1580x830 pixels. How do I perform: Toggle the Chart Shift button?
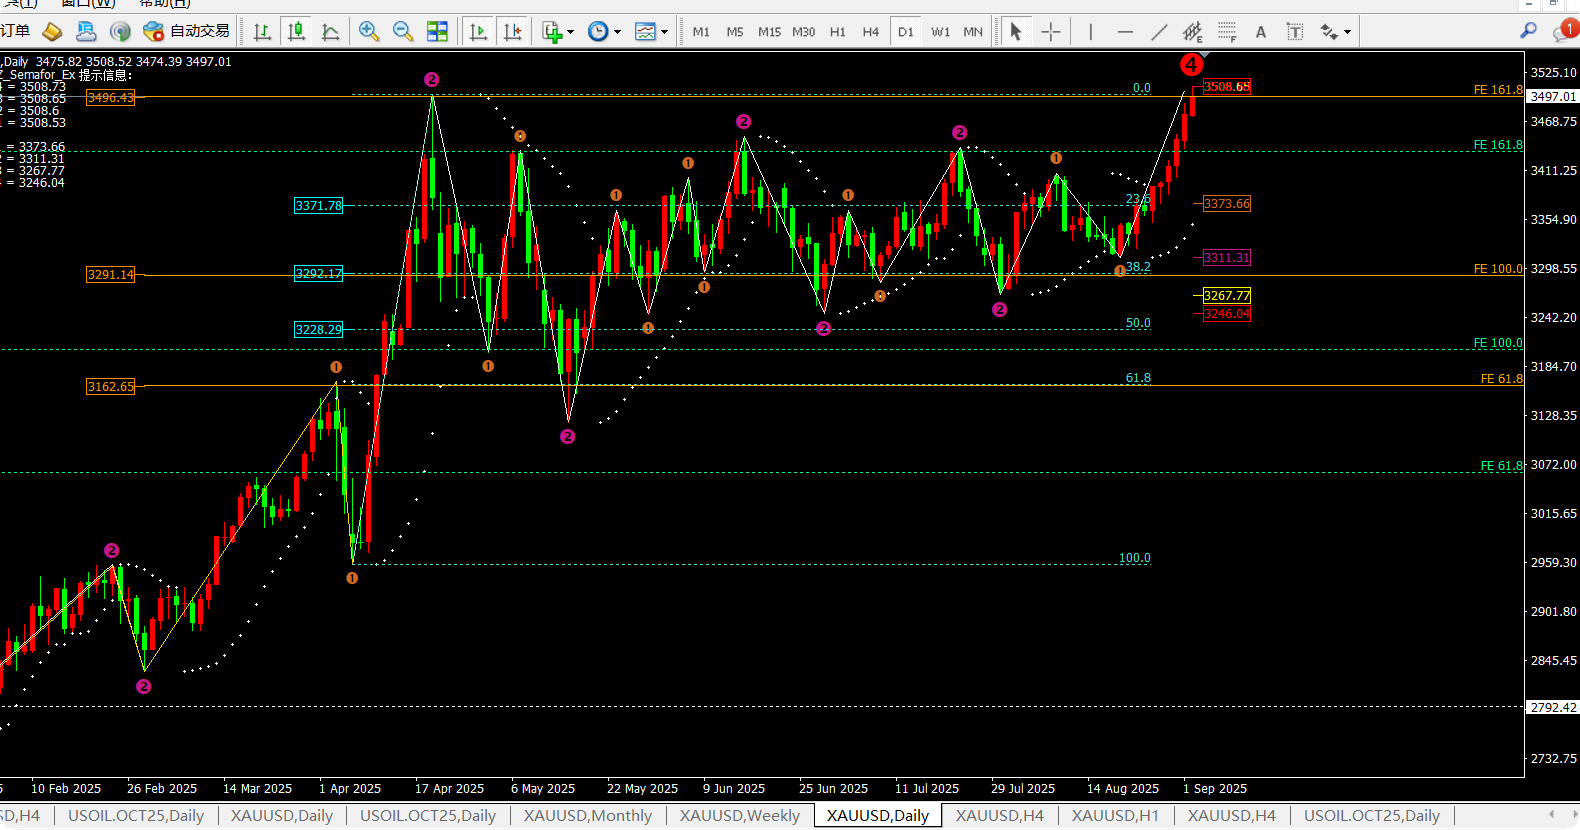[513, 32]
